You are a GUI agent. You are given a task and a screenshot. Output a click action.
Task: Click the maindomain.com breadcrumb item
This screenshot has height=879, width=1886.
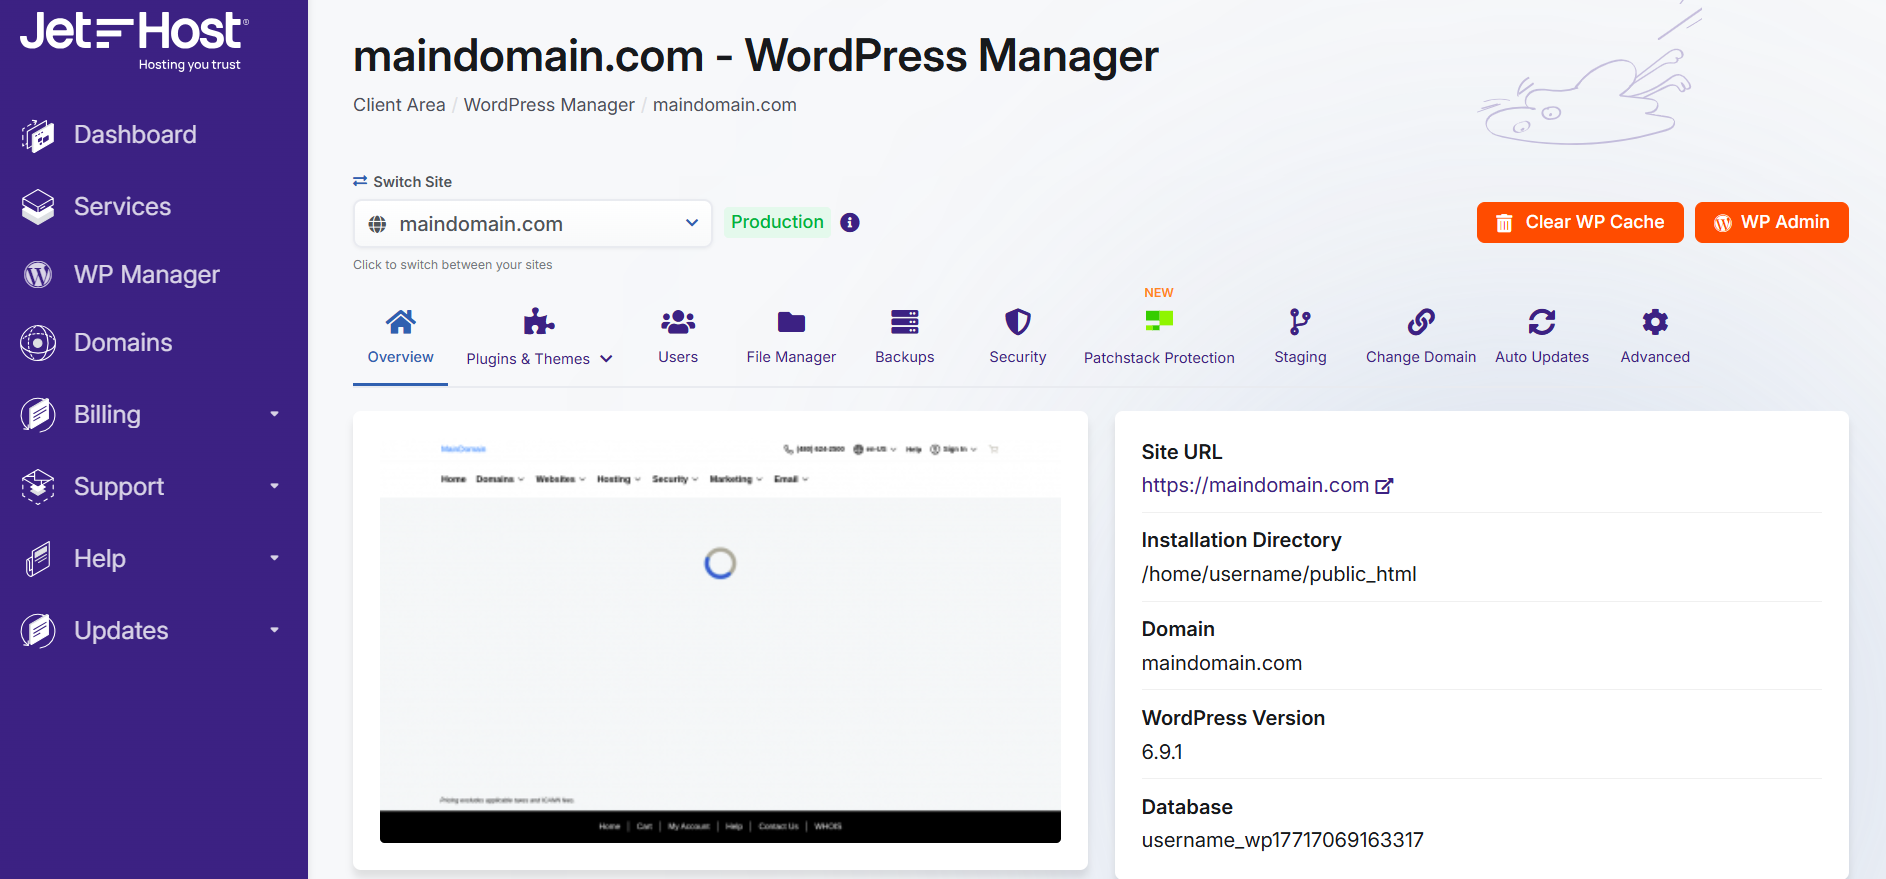[725, 105]
